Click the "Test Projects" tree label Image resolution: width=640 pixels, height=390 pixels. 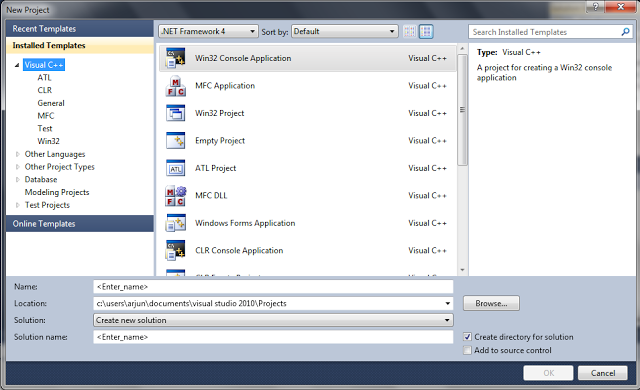point(47,205)
